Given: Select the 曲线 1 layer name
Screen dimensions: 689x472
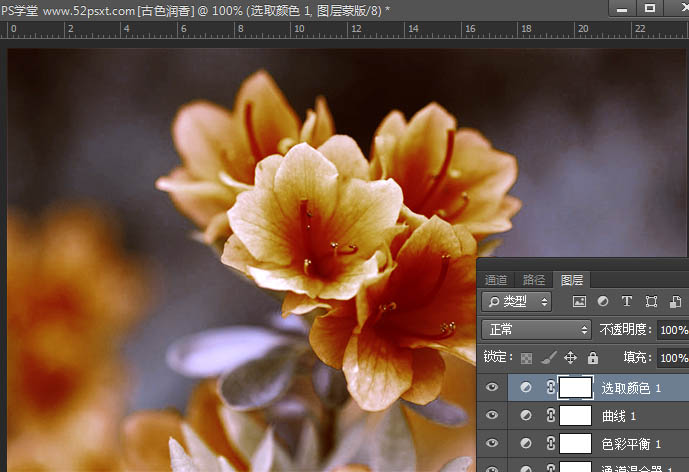Looking at the screenshot, I should coord(619,416).
